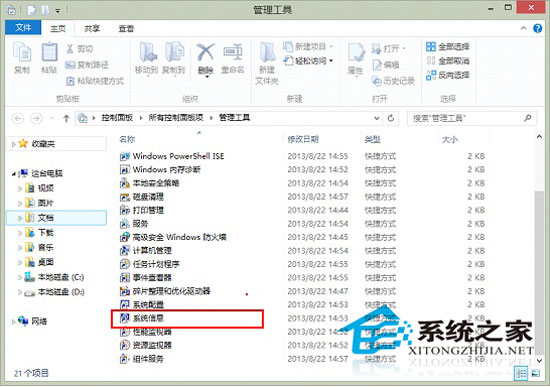Click Copy path (复制路径) in ribbon
The width and height of the screenshot is (550, 387).
87,65
